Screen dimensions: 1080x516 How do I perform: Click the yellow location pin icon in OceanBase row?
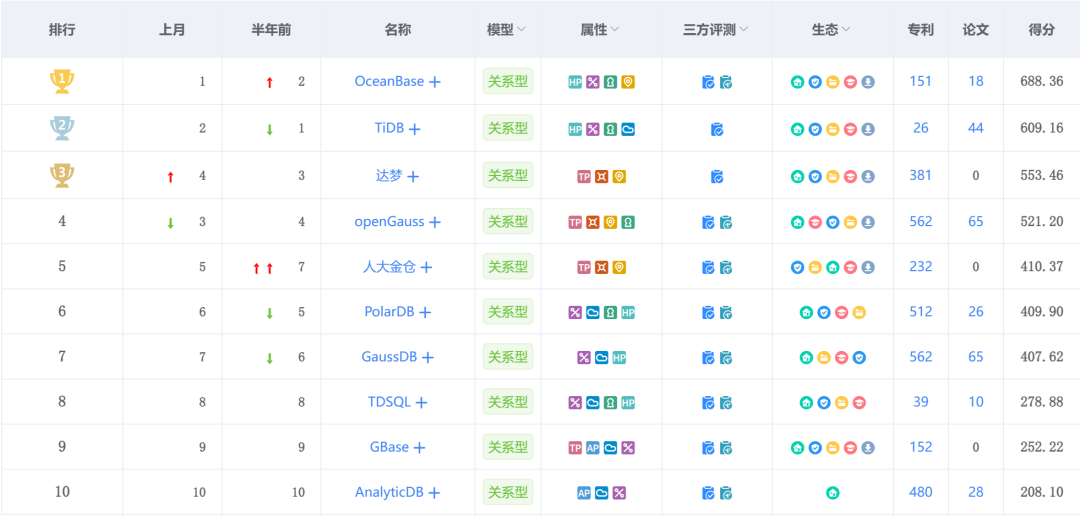(627, 82)
